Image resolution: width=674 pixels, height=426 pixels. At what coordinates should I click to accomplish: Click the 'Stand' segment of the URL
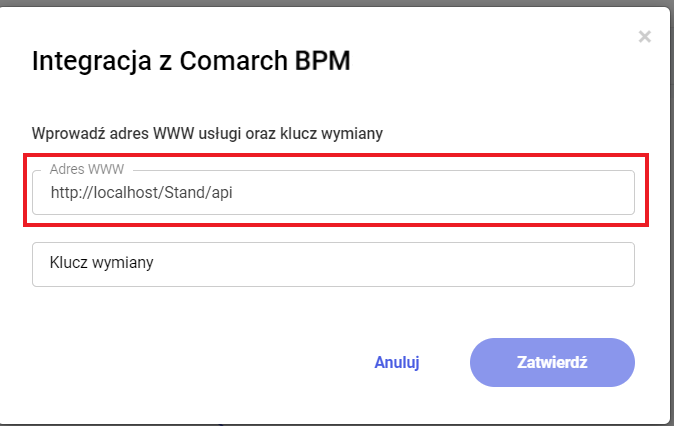(182, 193)
